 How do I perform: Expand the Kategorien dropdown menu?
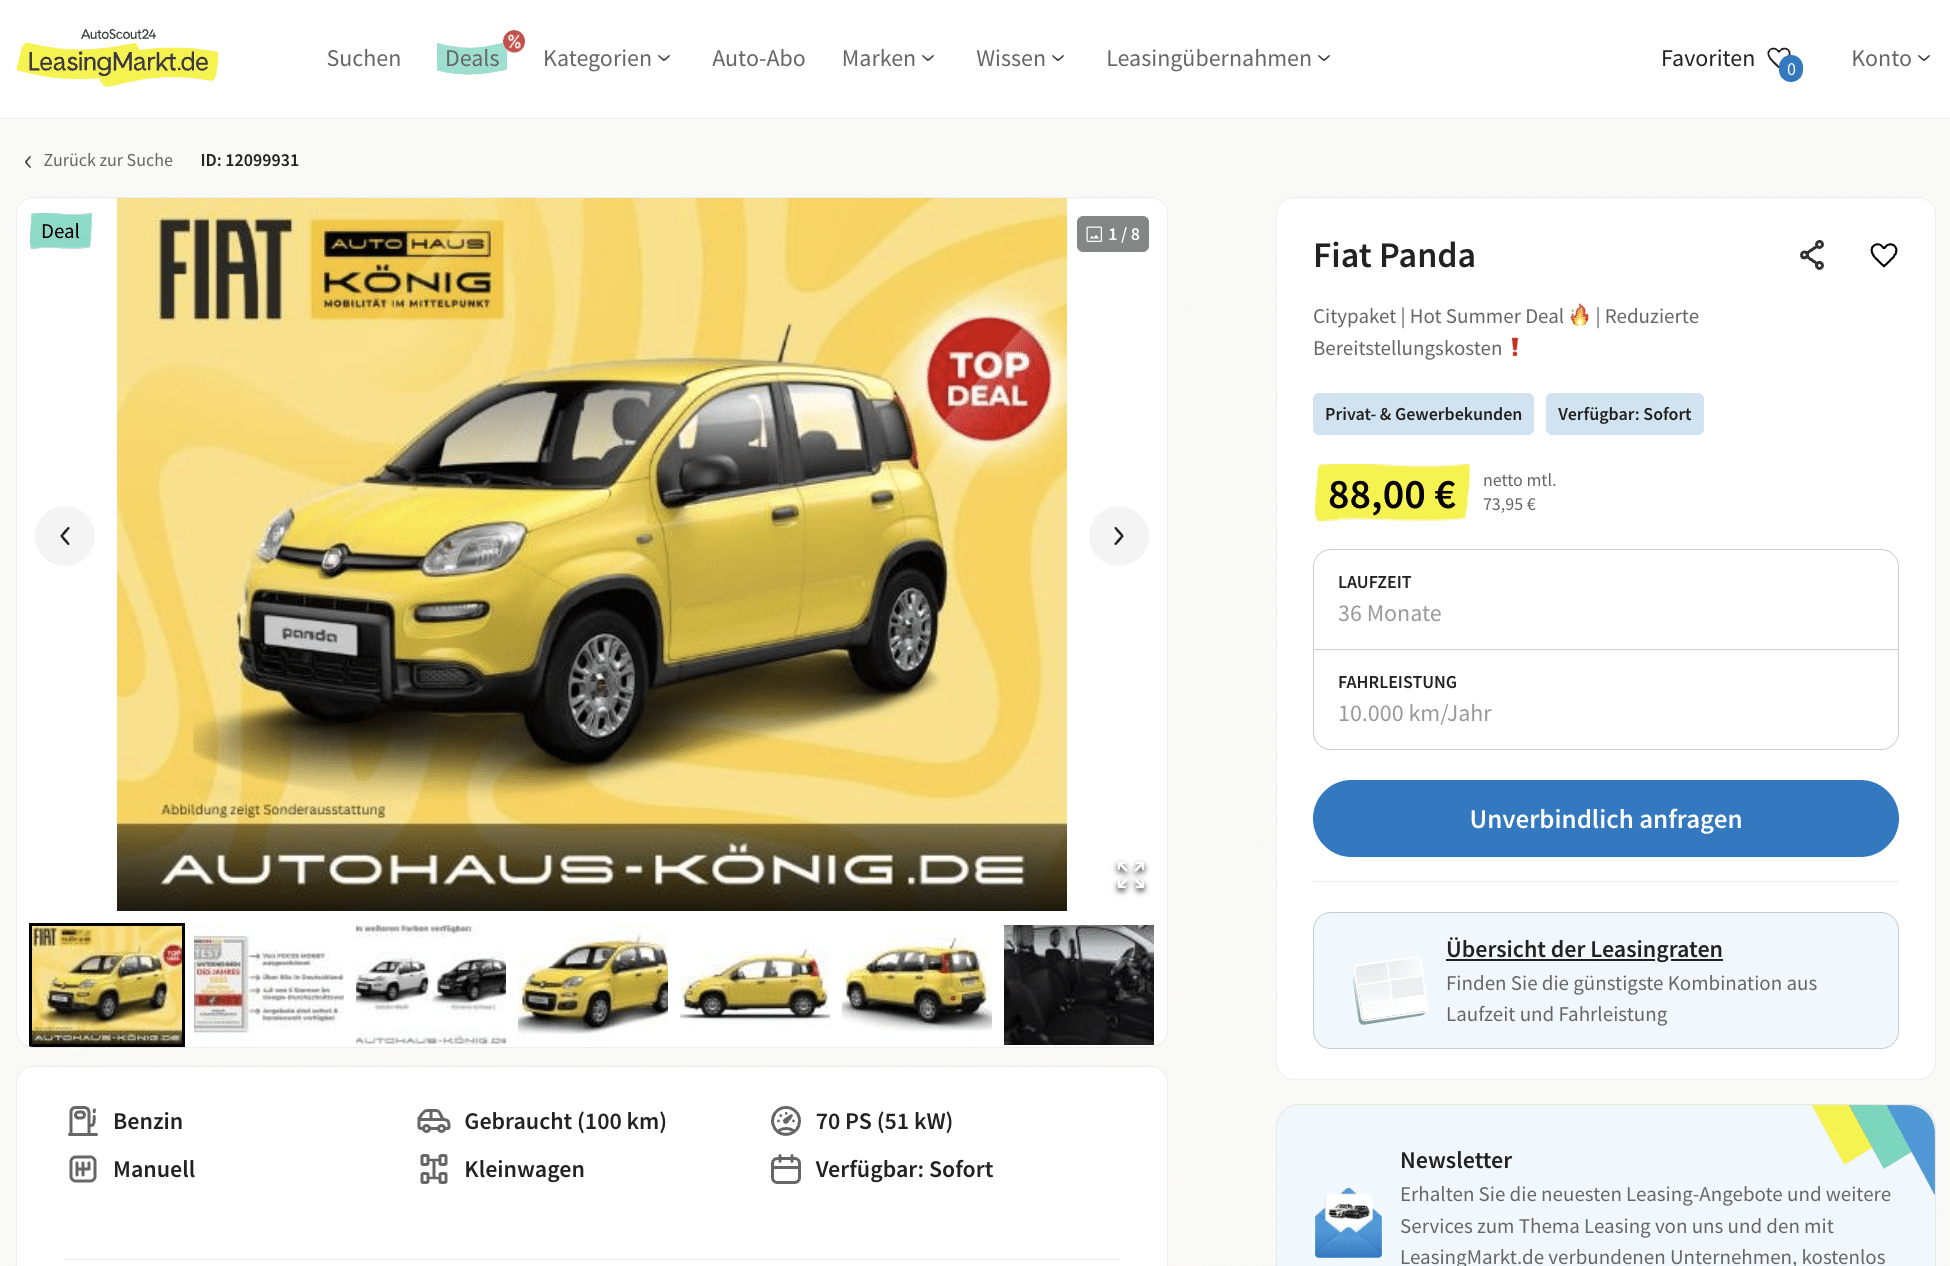click(606, 58)
